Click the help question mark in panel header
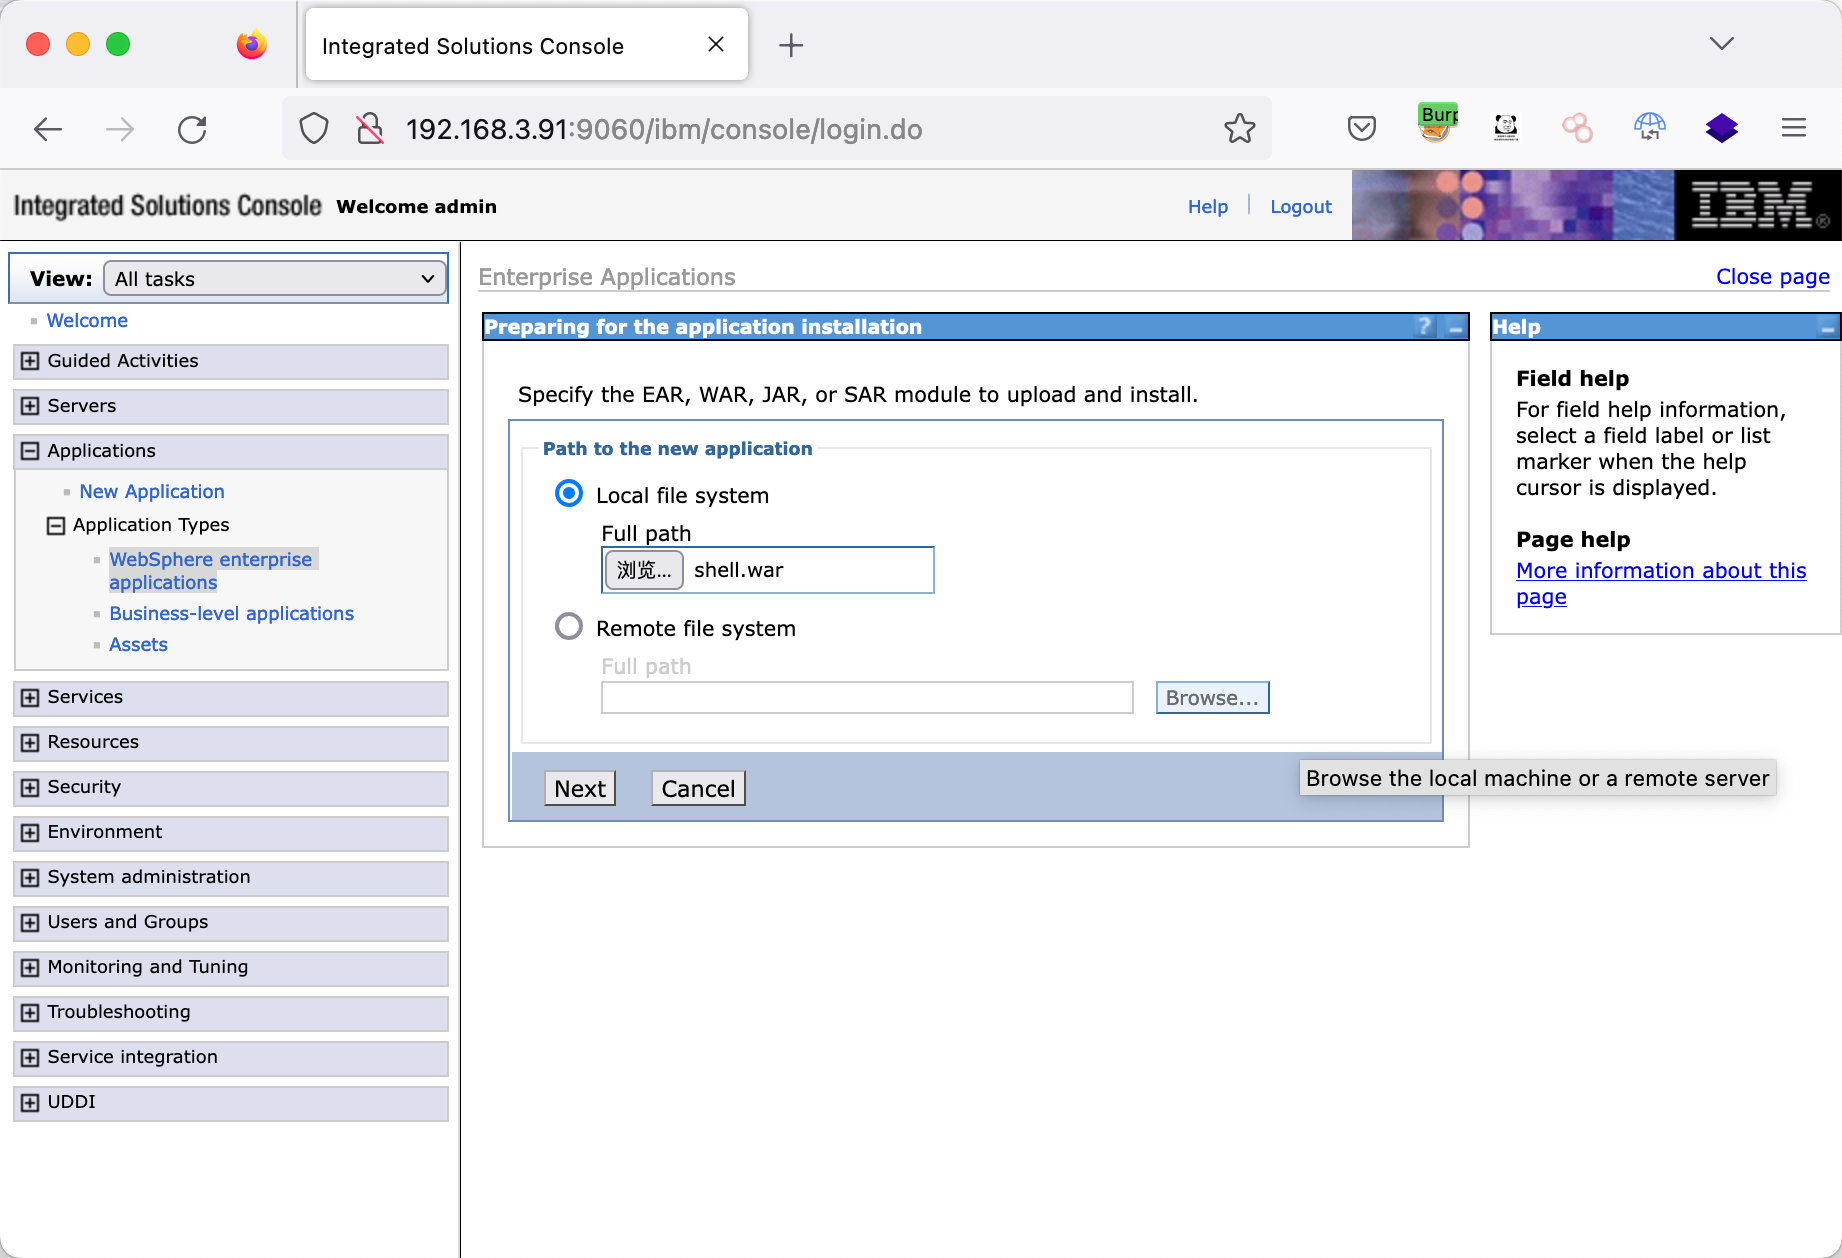 [x=1425, y=327]
